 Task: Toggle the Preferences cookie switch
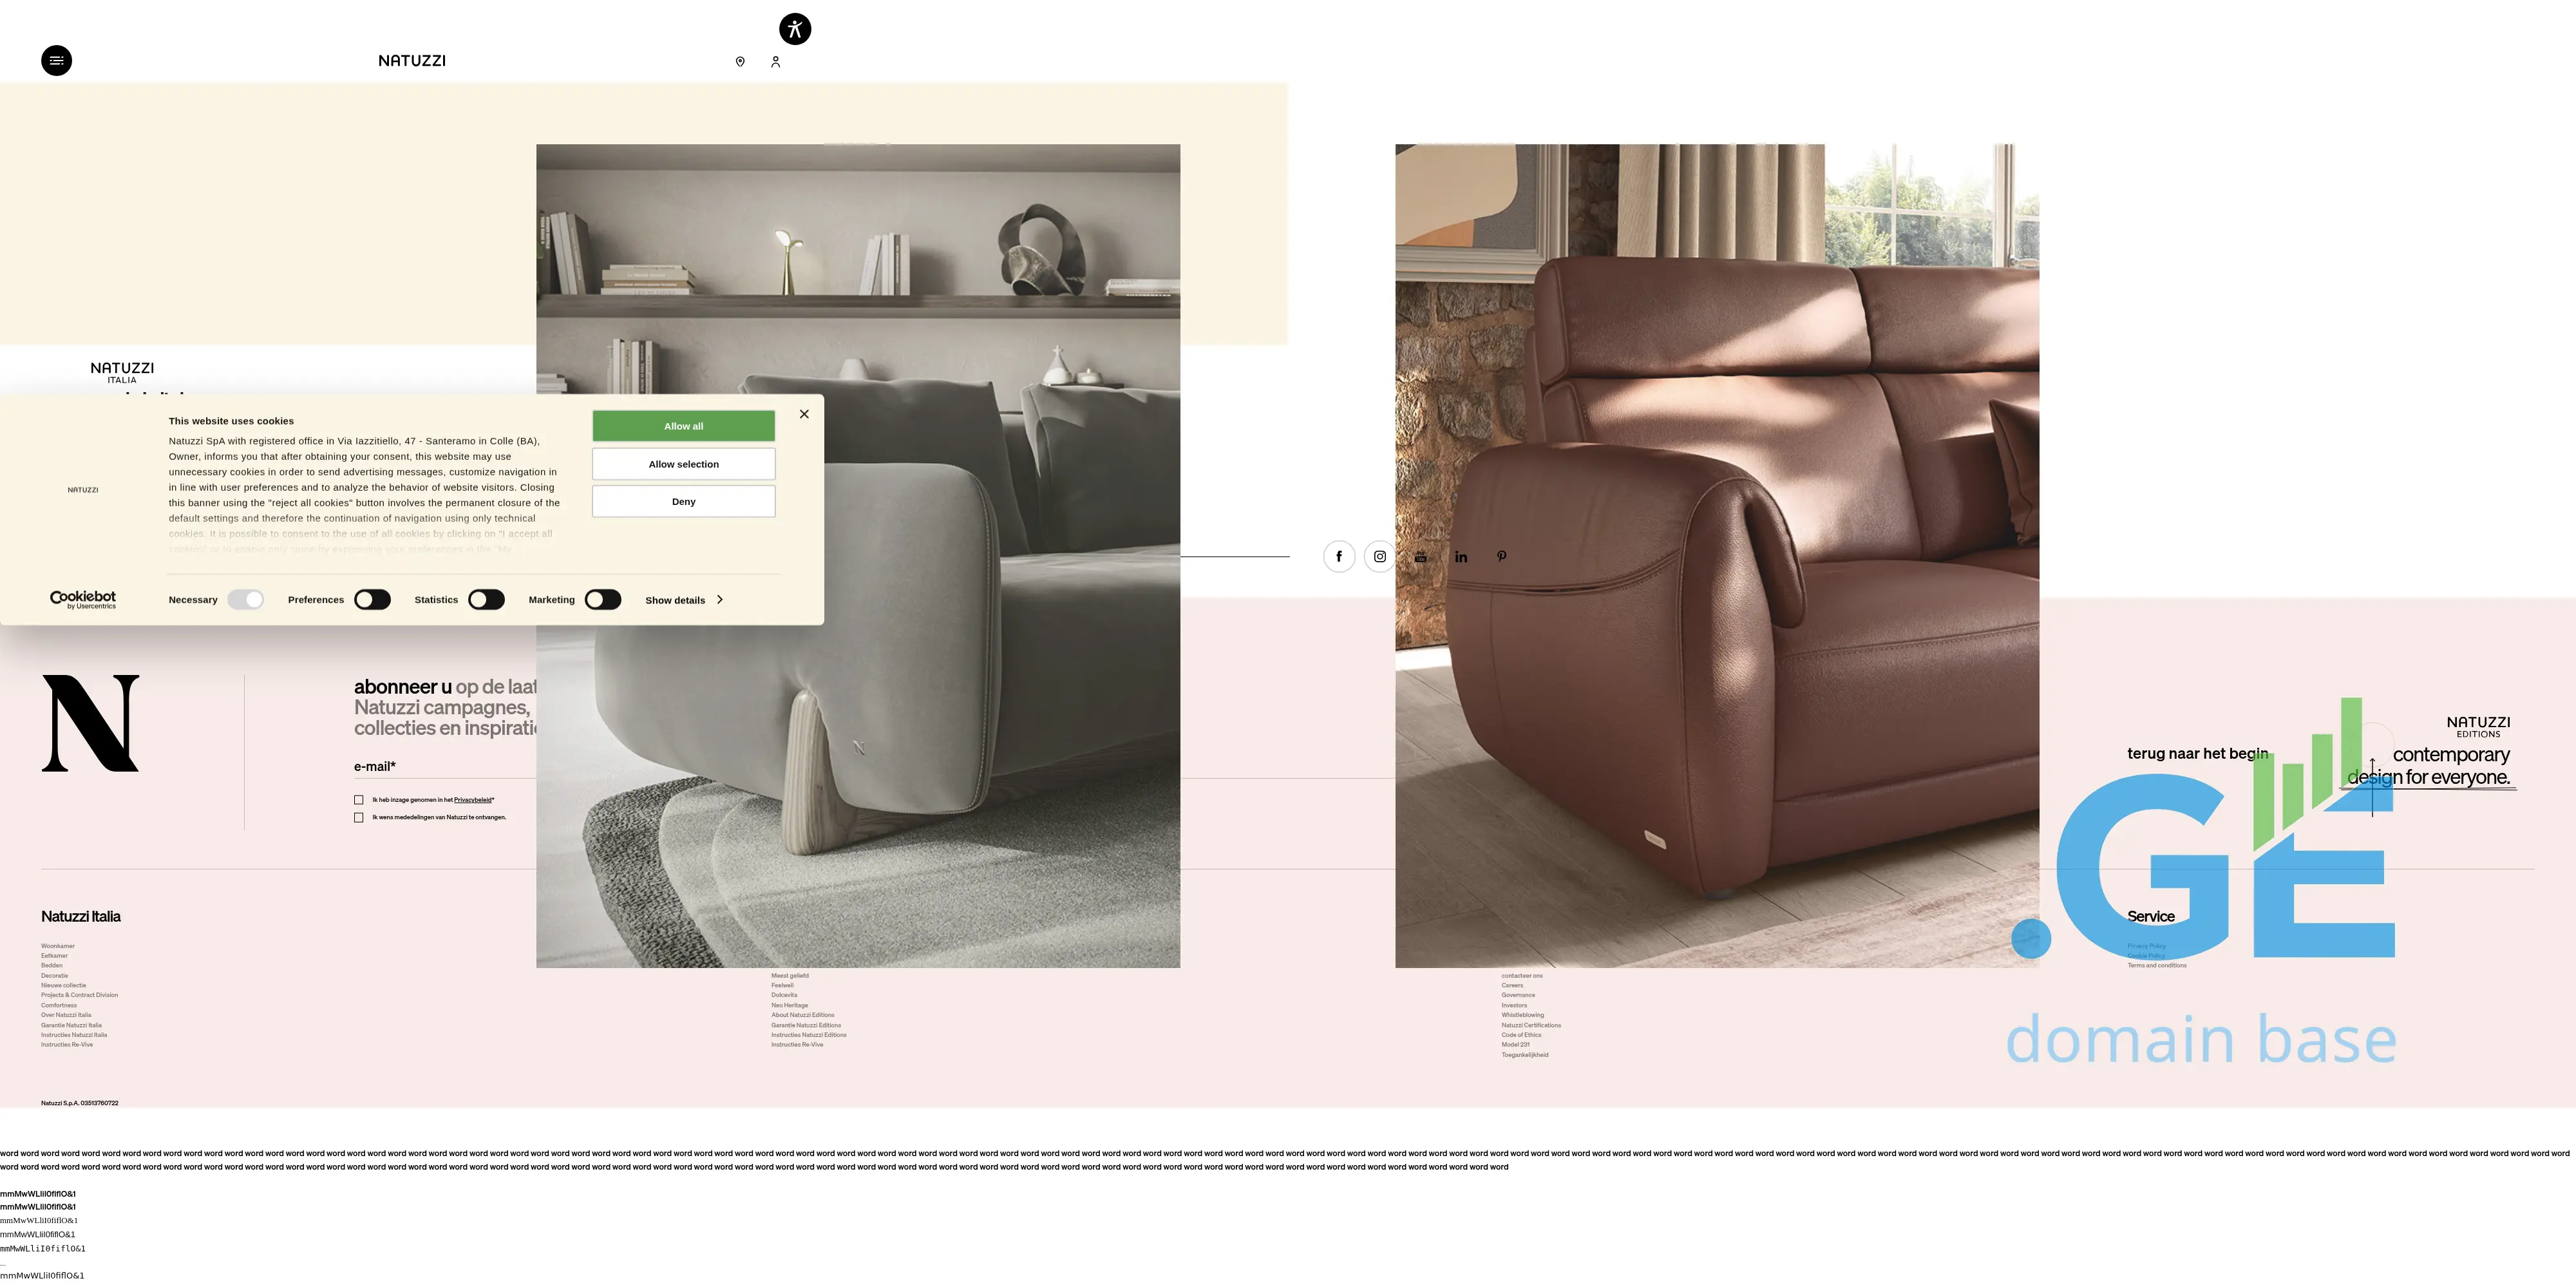[372, 600]
